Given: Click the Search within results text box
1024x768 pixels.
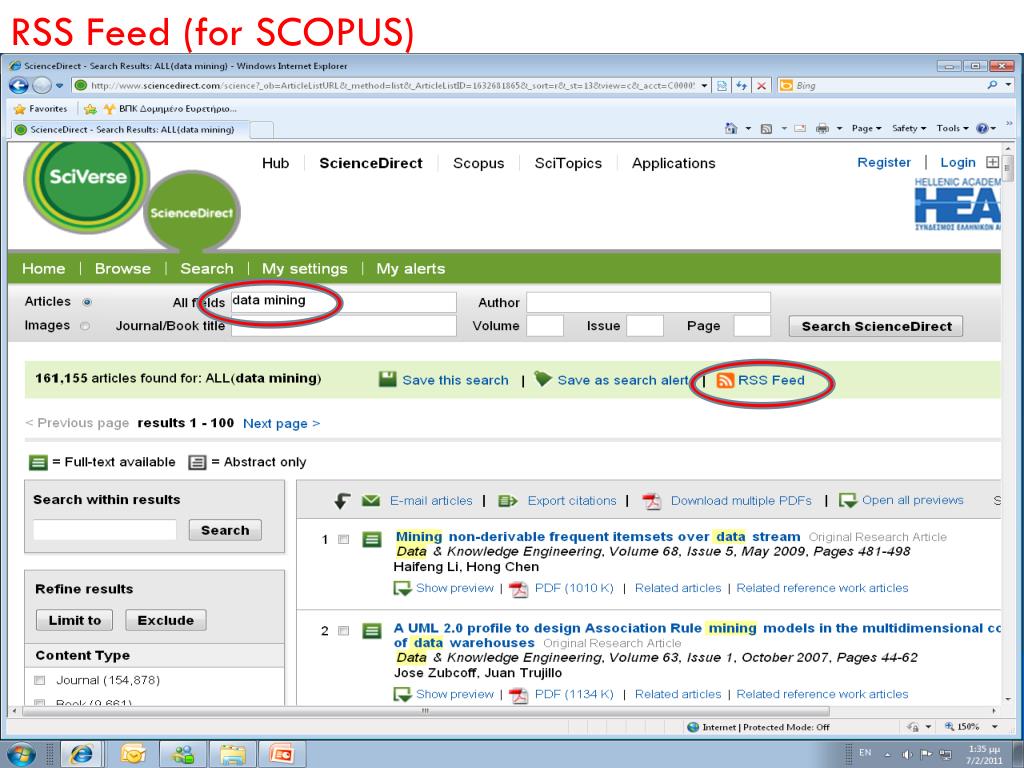Looking at the screenshot, I should click(104, 530).
